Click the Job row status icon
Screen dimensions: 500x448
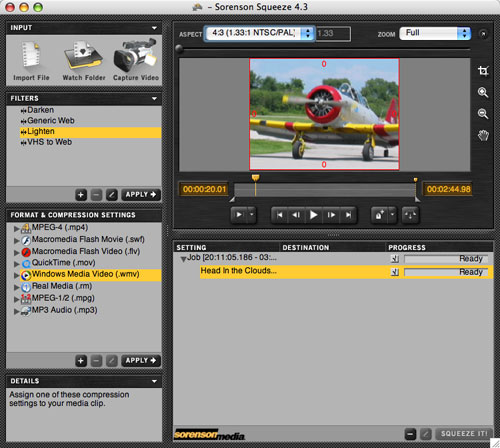point(395,259)
